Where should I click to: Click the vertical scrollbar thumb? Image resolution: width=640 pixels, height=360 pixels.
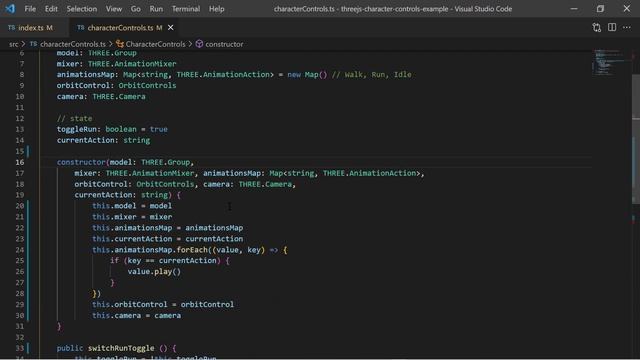(636, 139)
